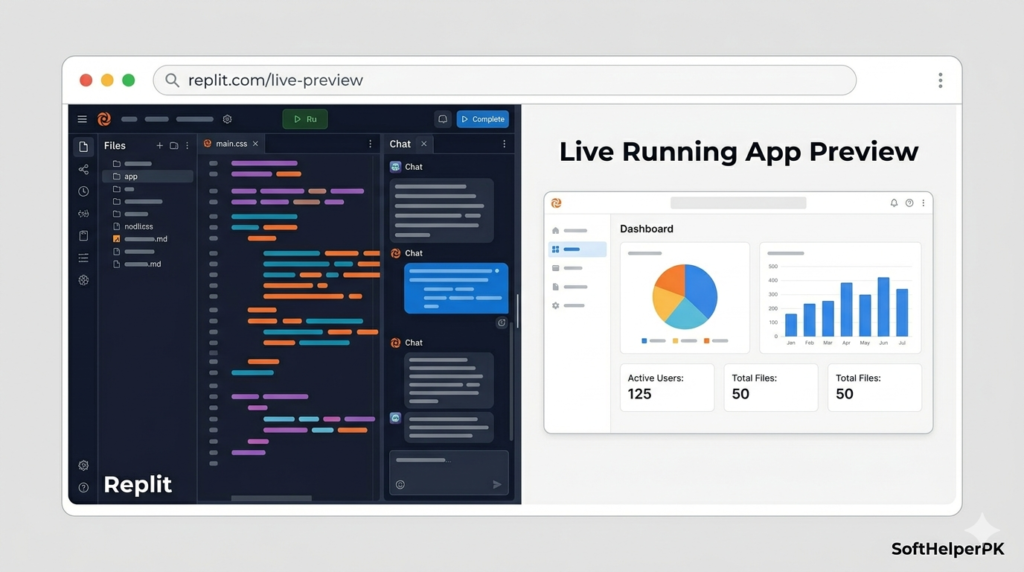Open the emoji picker in chat input

coord(400,485)
